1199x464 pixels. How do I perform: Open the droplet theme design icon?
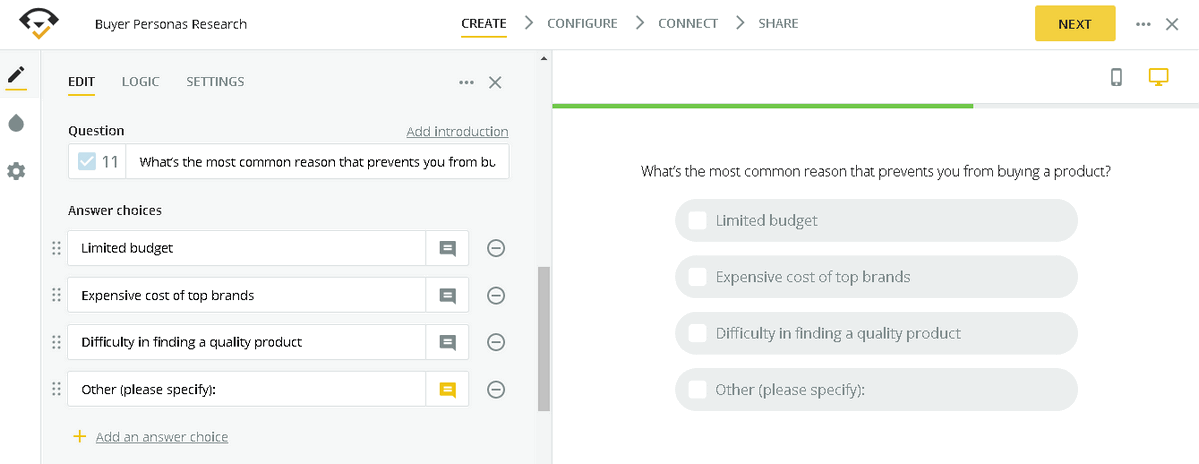pos(16,123)
